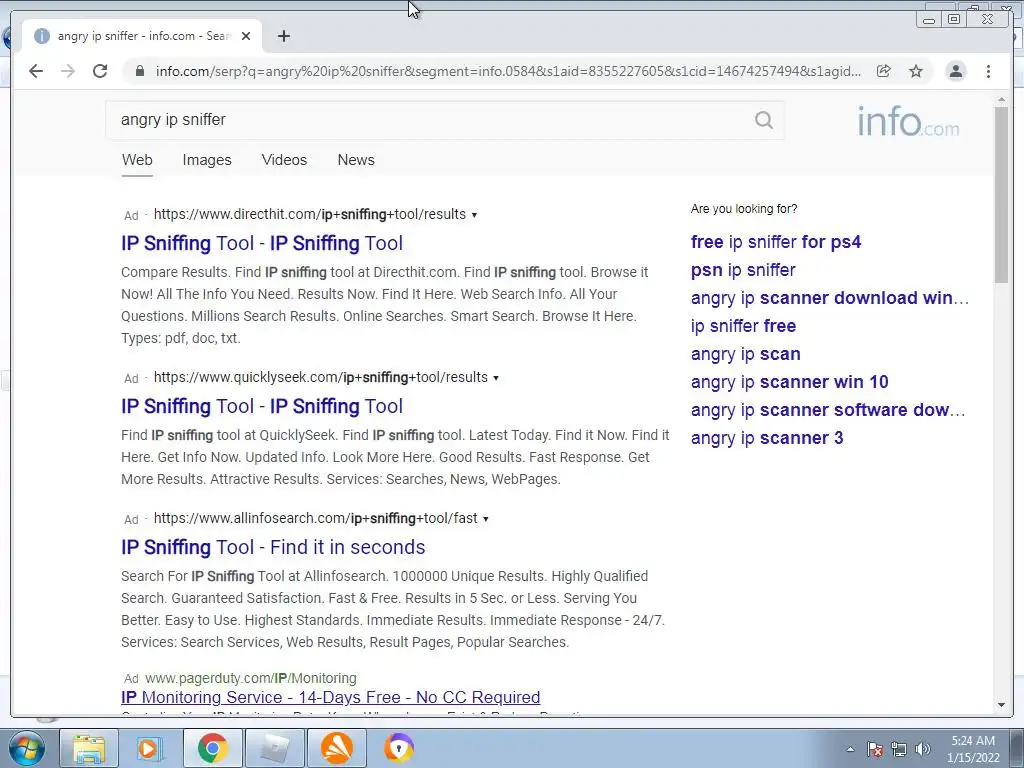1024x768 pixels.
Task: Switch to Chrome in the taskbar
Action: click(212, 748)
